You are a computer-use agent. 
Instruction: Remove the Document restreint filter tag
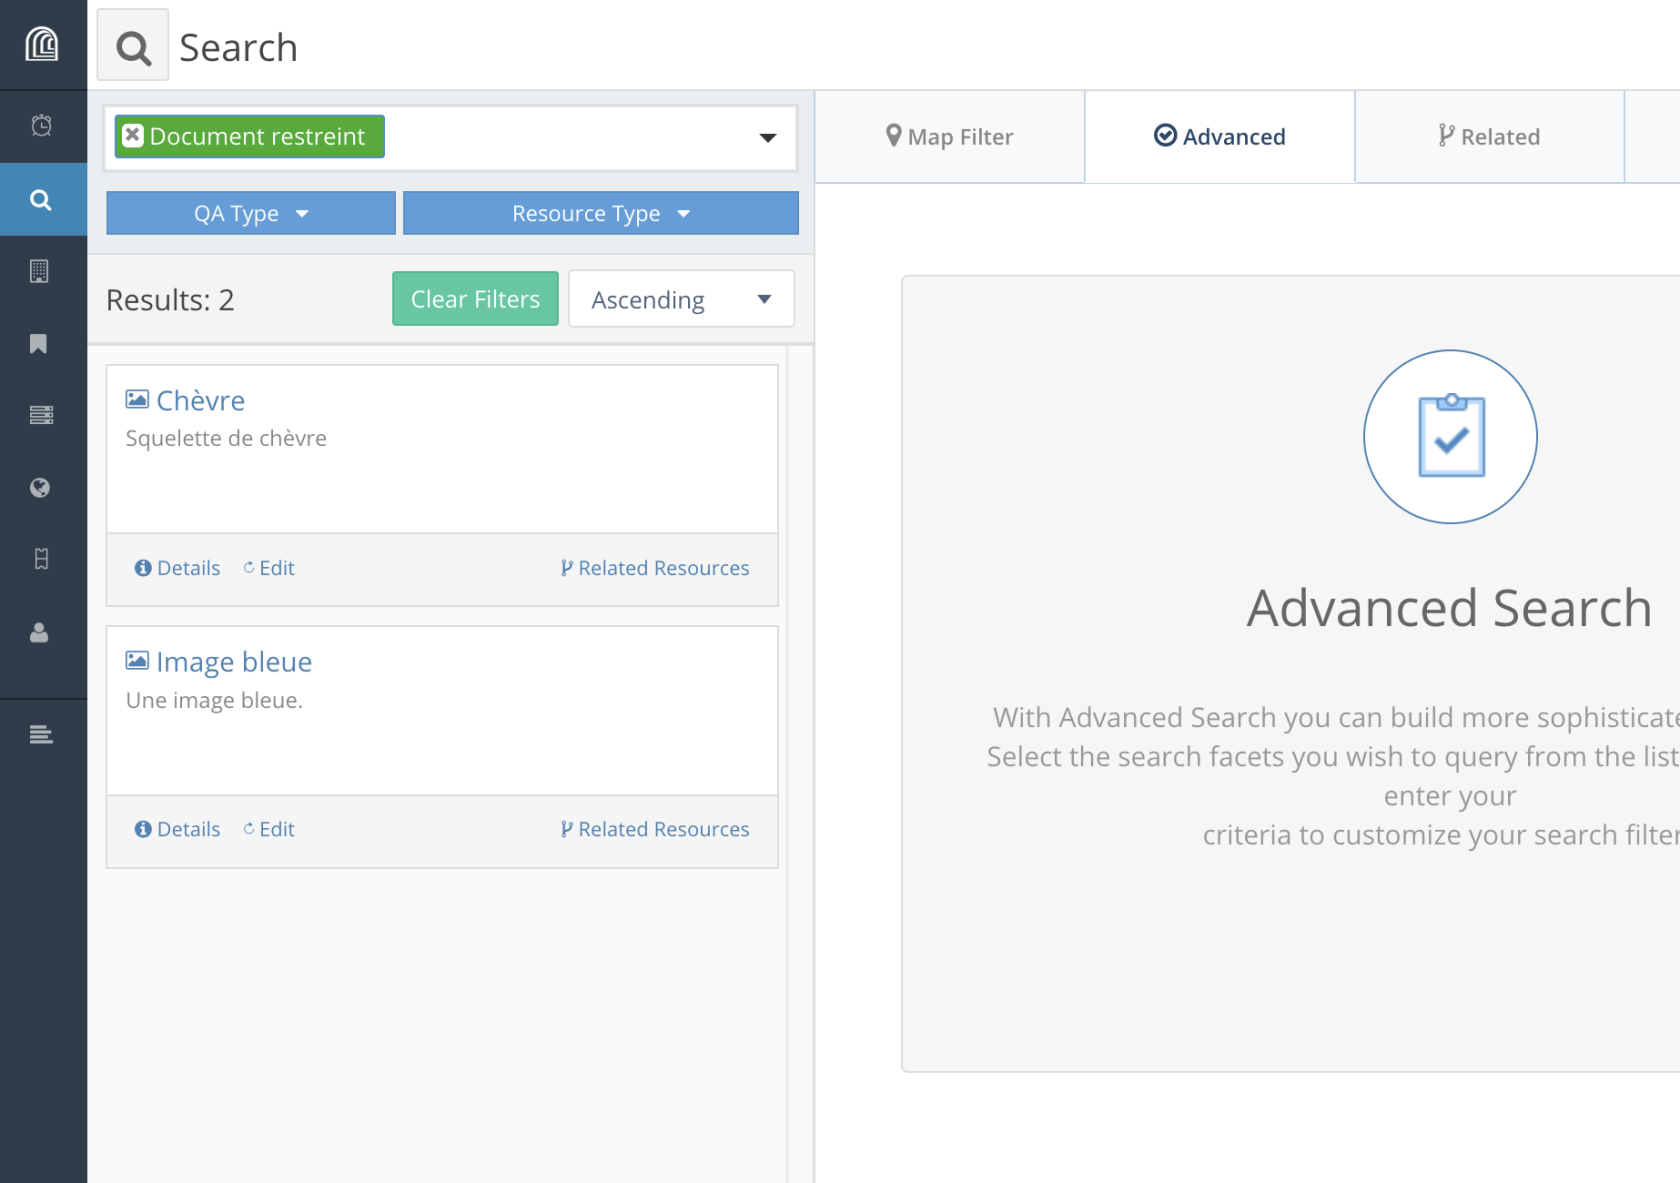pos(133,136)
